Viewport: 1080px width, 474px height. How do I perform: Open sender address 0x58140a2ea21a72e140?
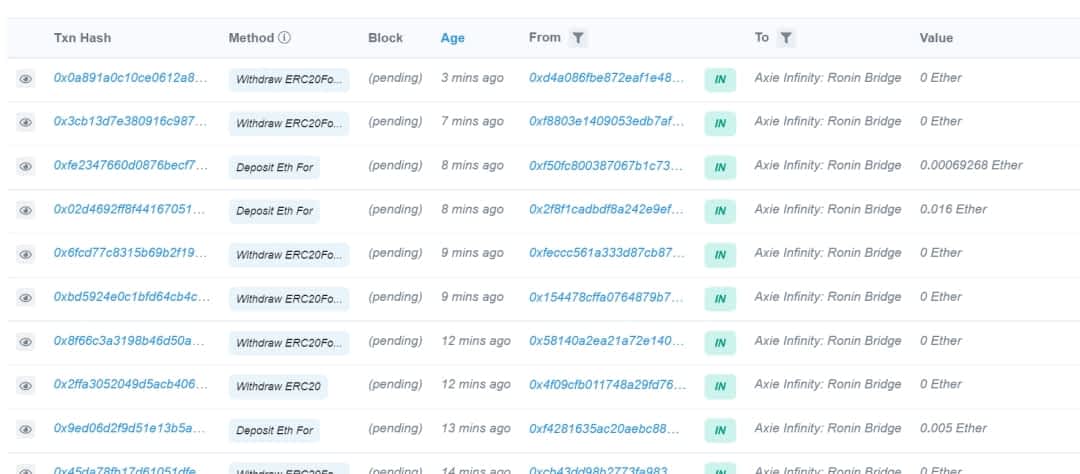(x=606, y=341)
